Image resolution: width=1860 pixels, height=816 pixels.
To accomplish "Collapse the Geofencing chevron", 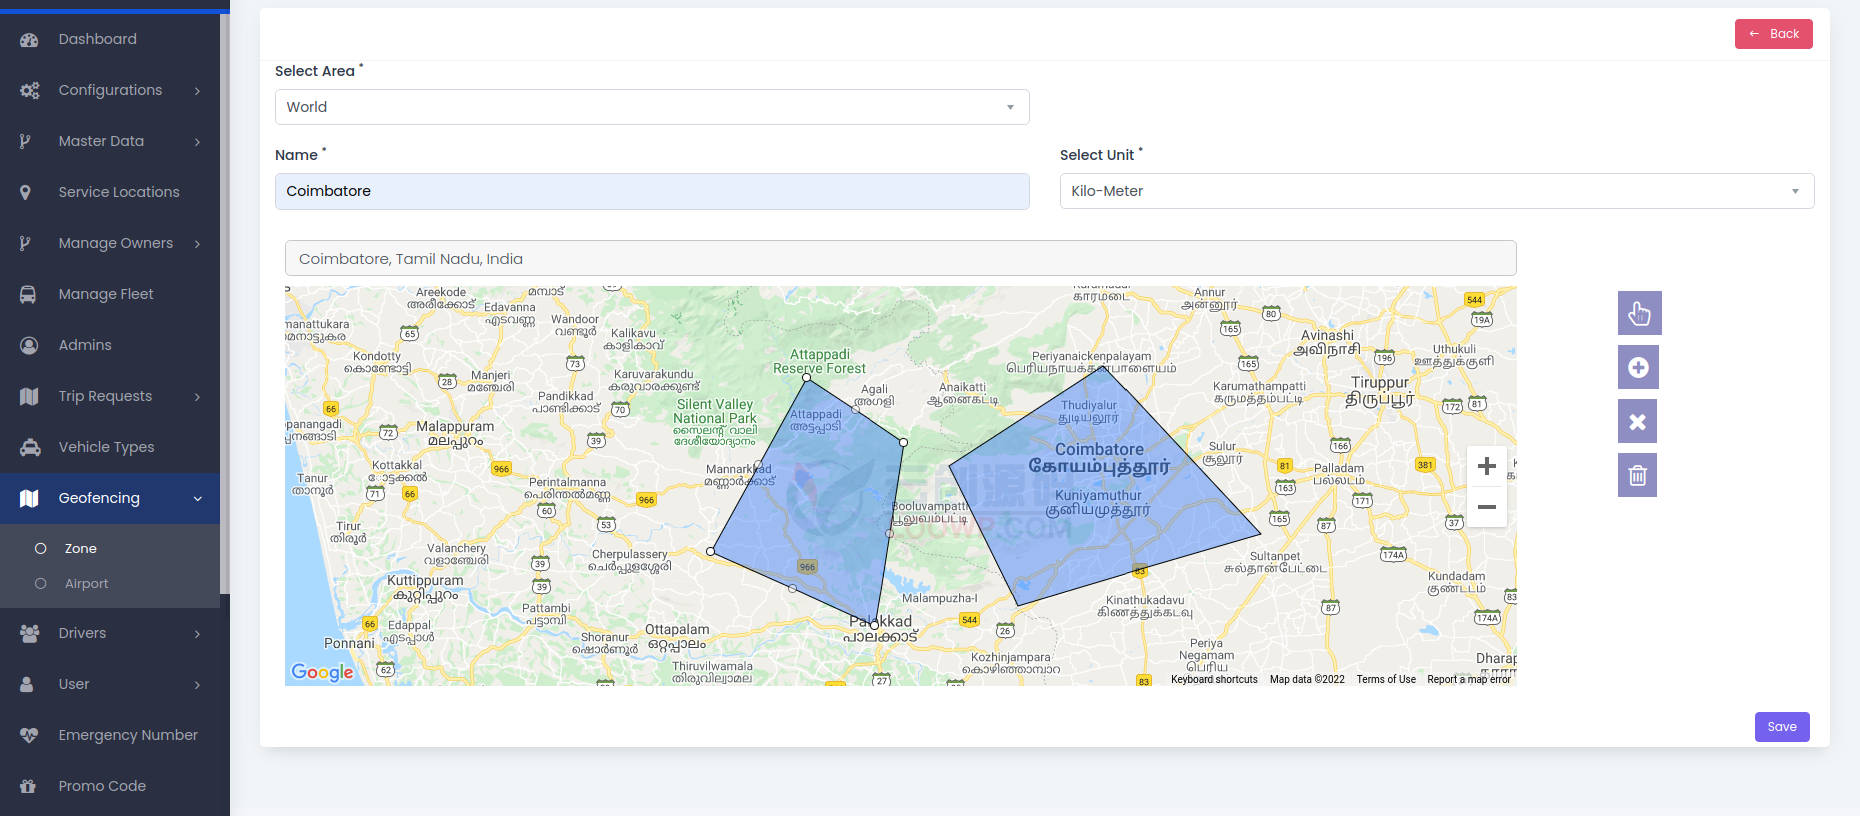I will pos(197,499).
